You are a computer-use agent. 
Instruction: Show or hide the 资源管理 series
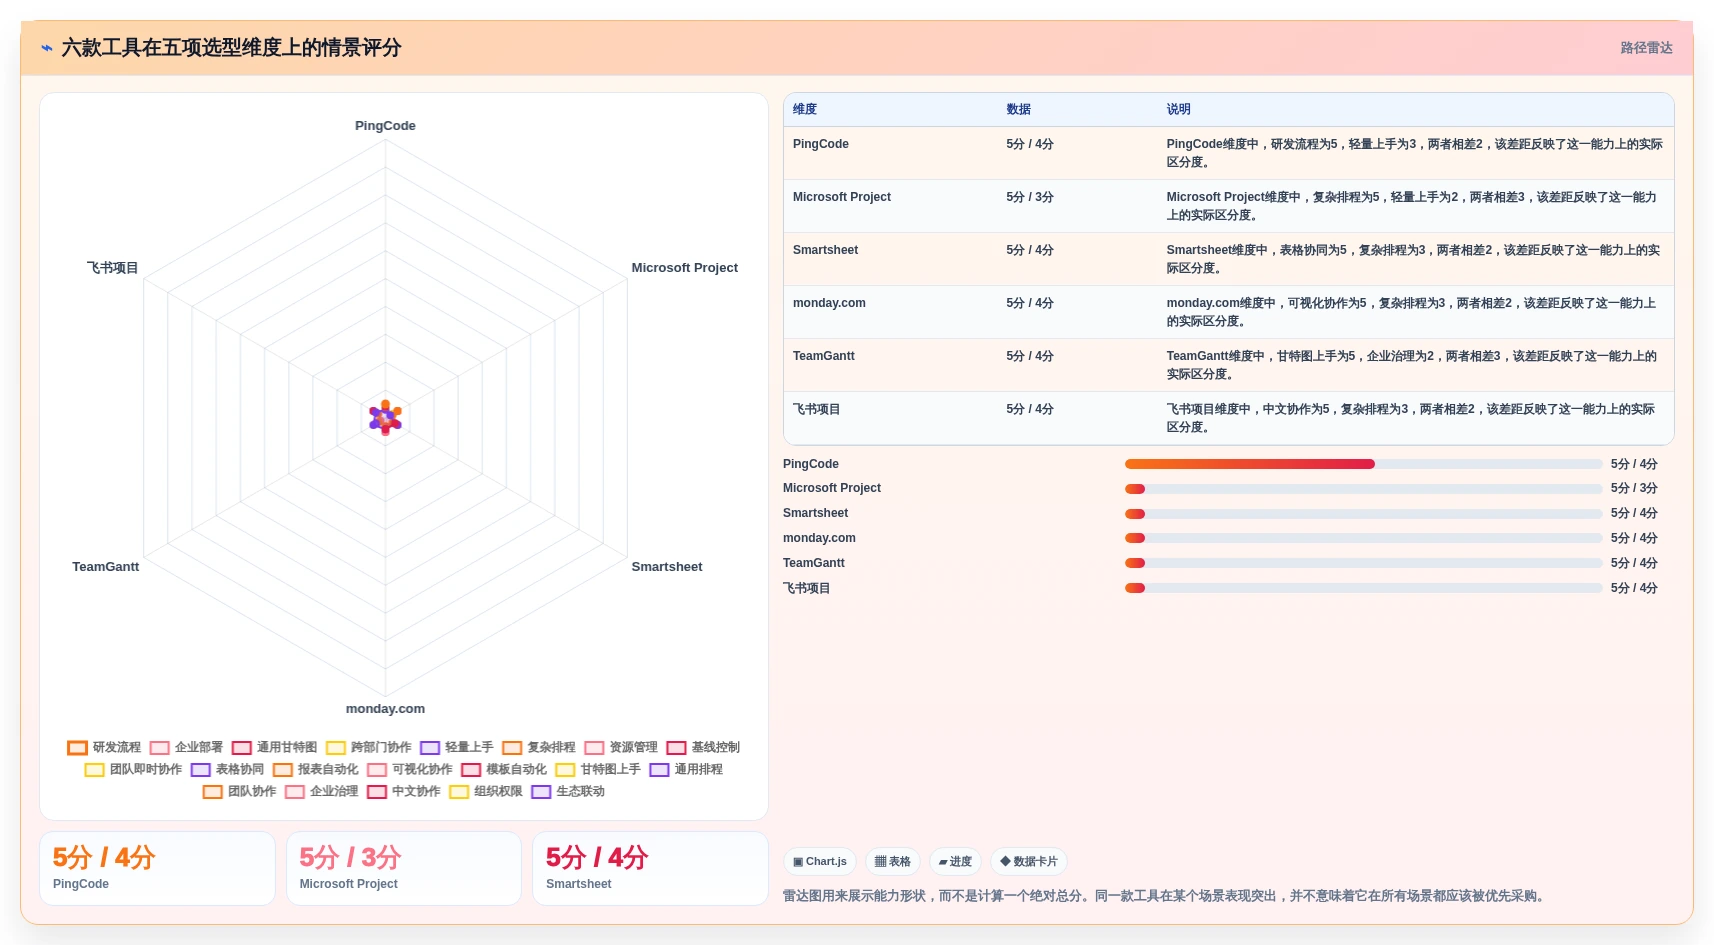pos(620,747)
